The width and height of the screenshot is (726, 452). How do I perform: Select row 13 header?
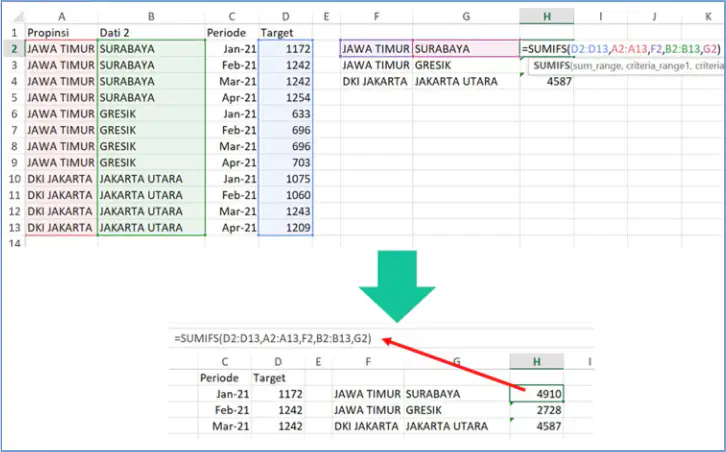(14, 227)
